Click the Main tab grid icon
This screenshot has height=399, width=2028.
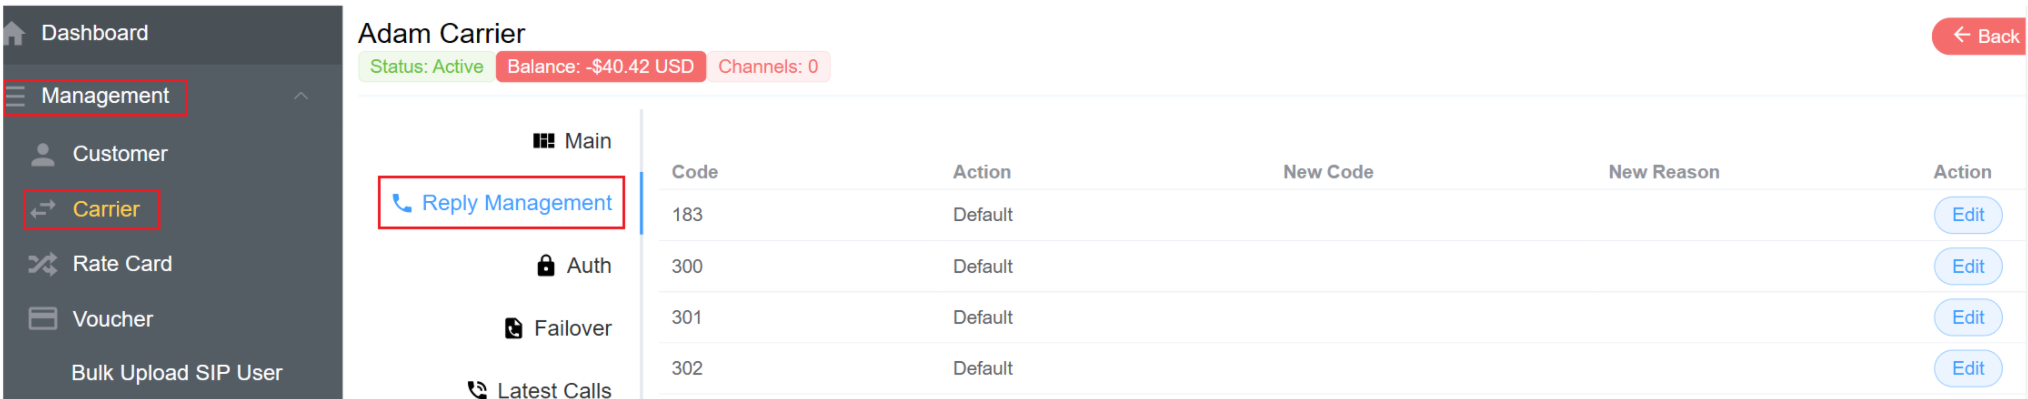point(544,141)
